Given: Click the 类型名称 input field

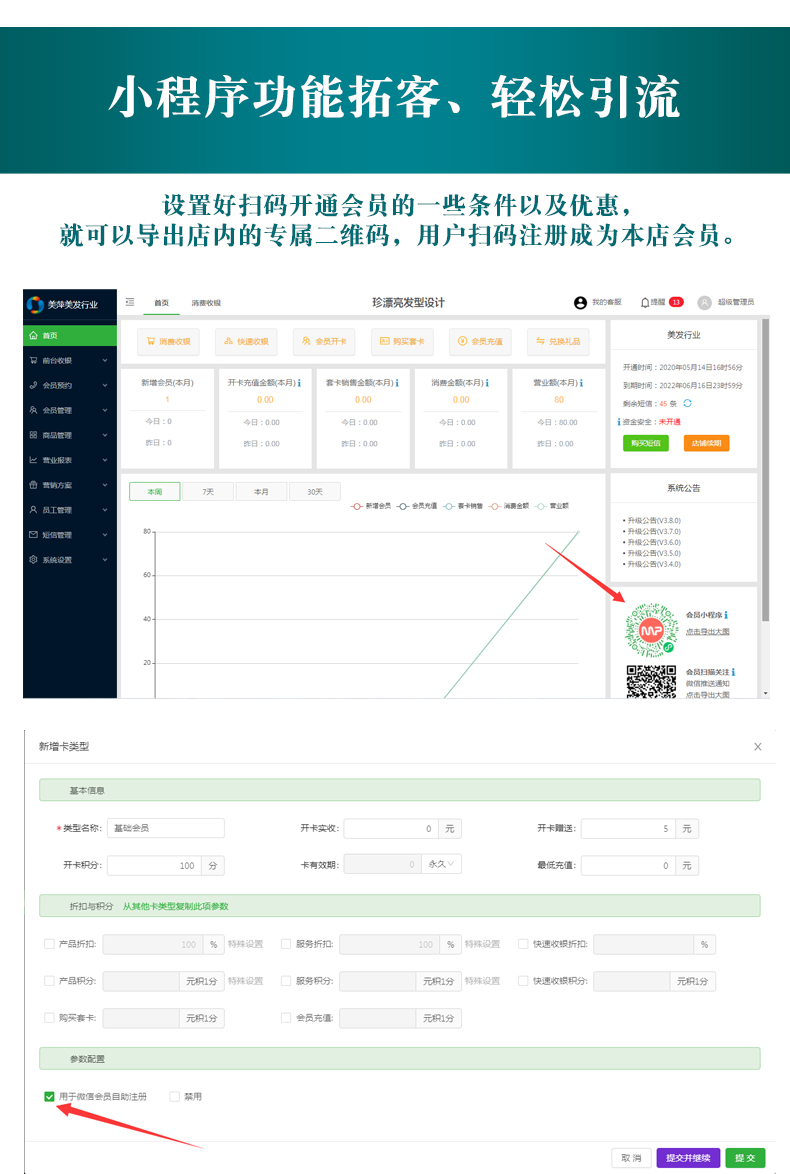Looking at the screenshot, I should 165,828.
